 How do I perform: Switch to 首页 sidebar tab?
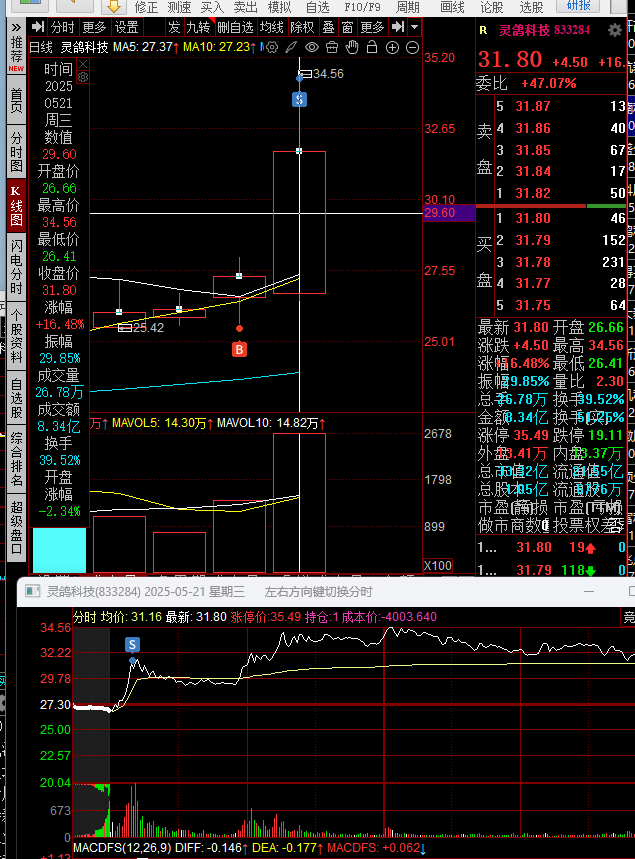tap(16, 100)
